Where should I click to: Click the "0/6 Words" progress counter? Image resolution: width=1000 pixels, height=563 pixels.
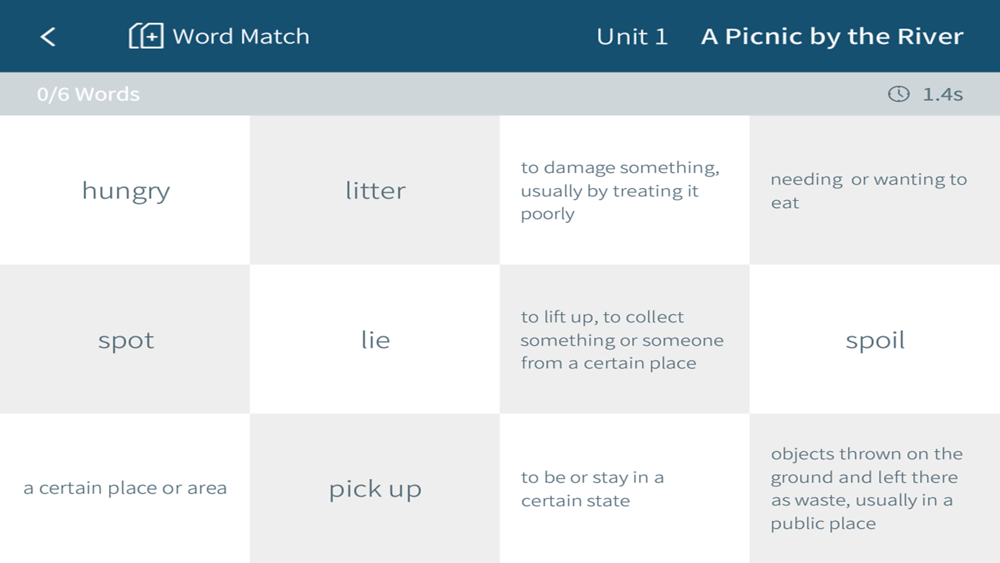click(x=88, y=94)
